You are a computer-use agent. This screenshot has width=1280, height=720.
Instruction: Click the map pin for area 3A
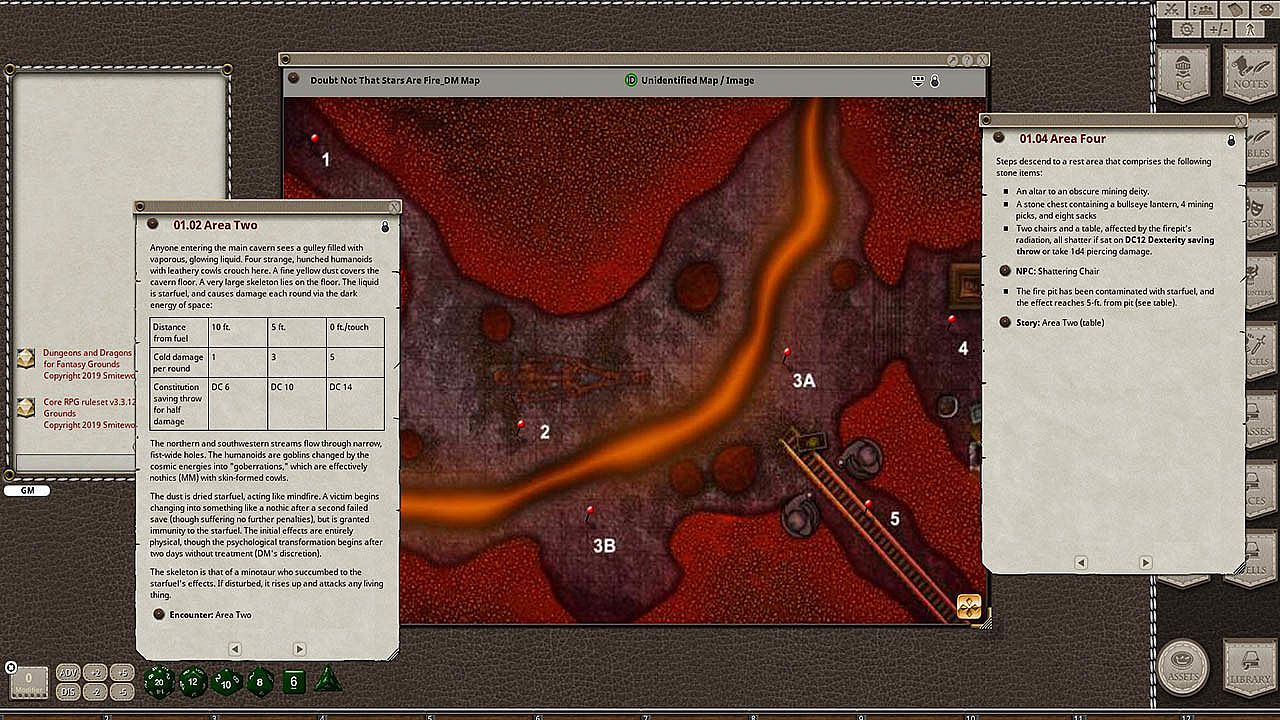coord(787,353)
